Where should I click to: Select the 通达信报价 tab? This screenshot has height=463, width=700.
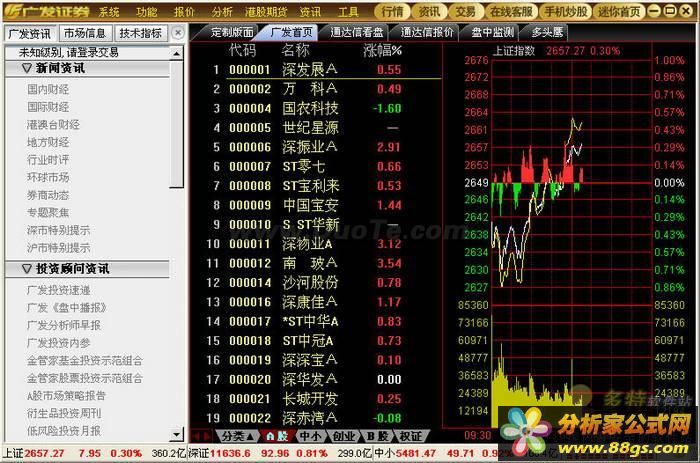[x=426, y=32]
